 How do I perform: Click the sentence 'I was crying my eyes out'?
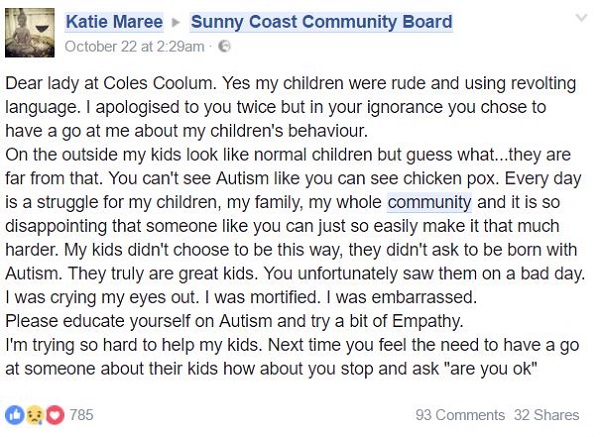[x=102, y=297]
